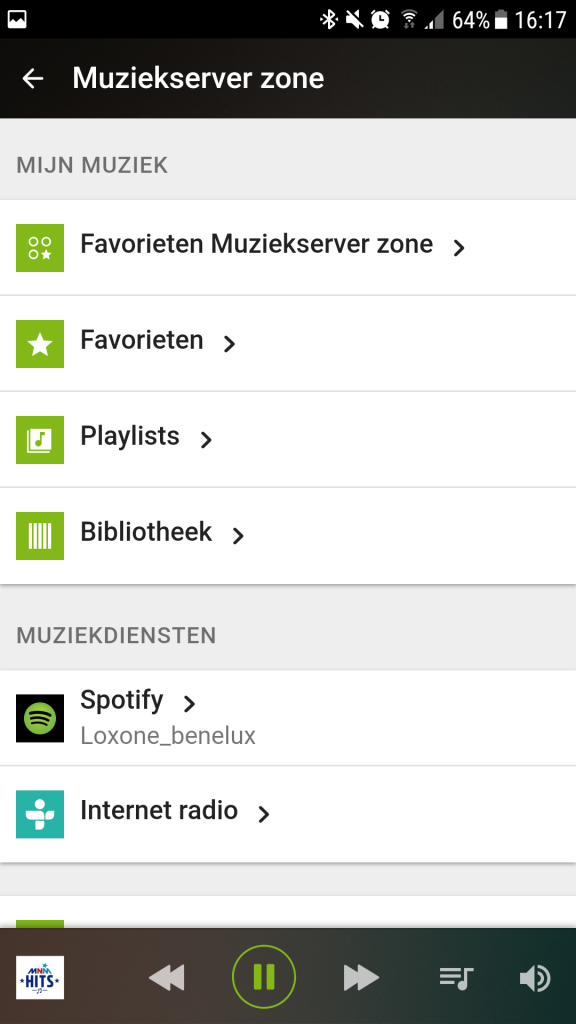The height and width of the screenshot is (1024, 576).
Task: Open the Loxone_benelux Spotify account entry
Action: click(x=168, y=735)
